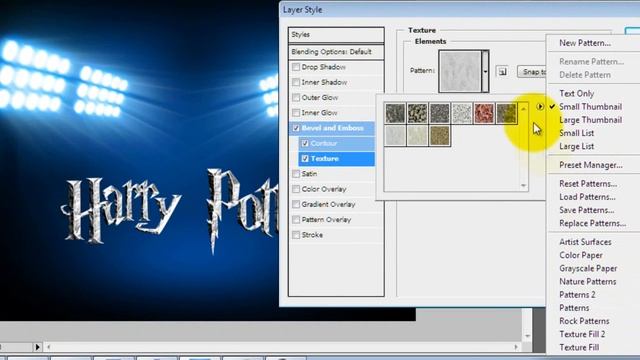Choose Large List view option
This screenshot has height=360, width=640.
tap(576, 146)
